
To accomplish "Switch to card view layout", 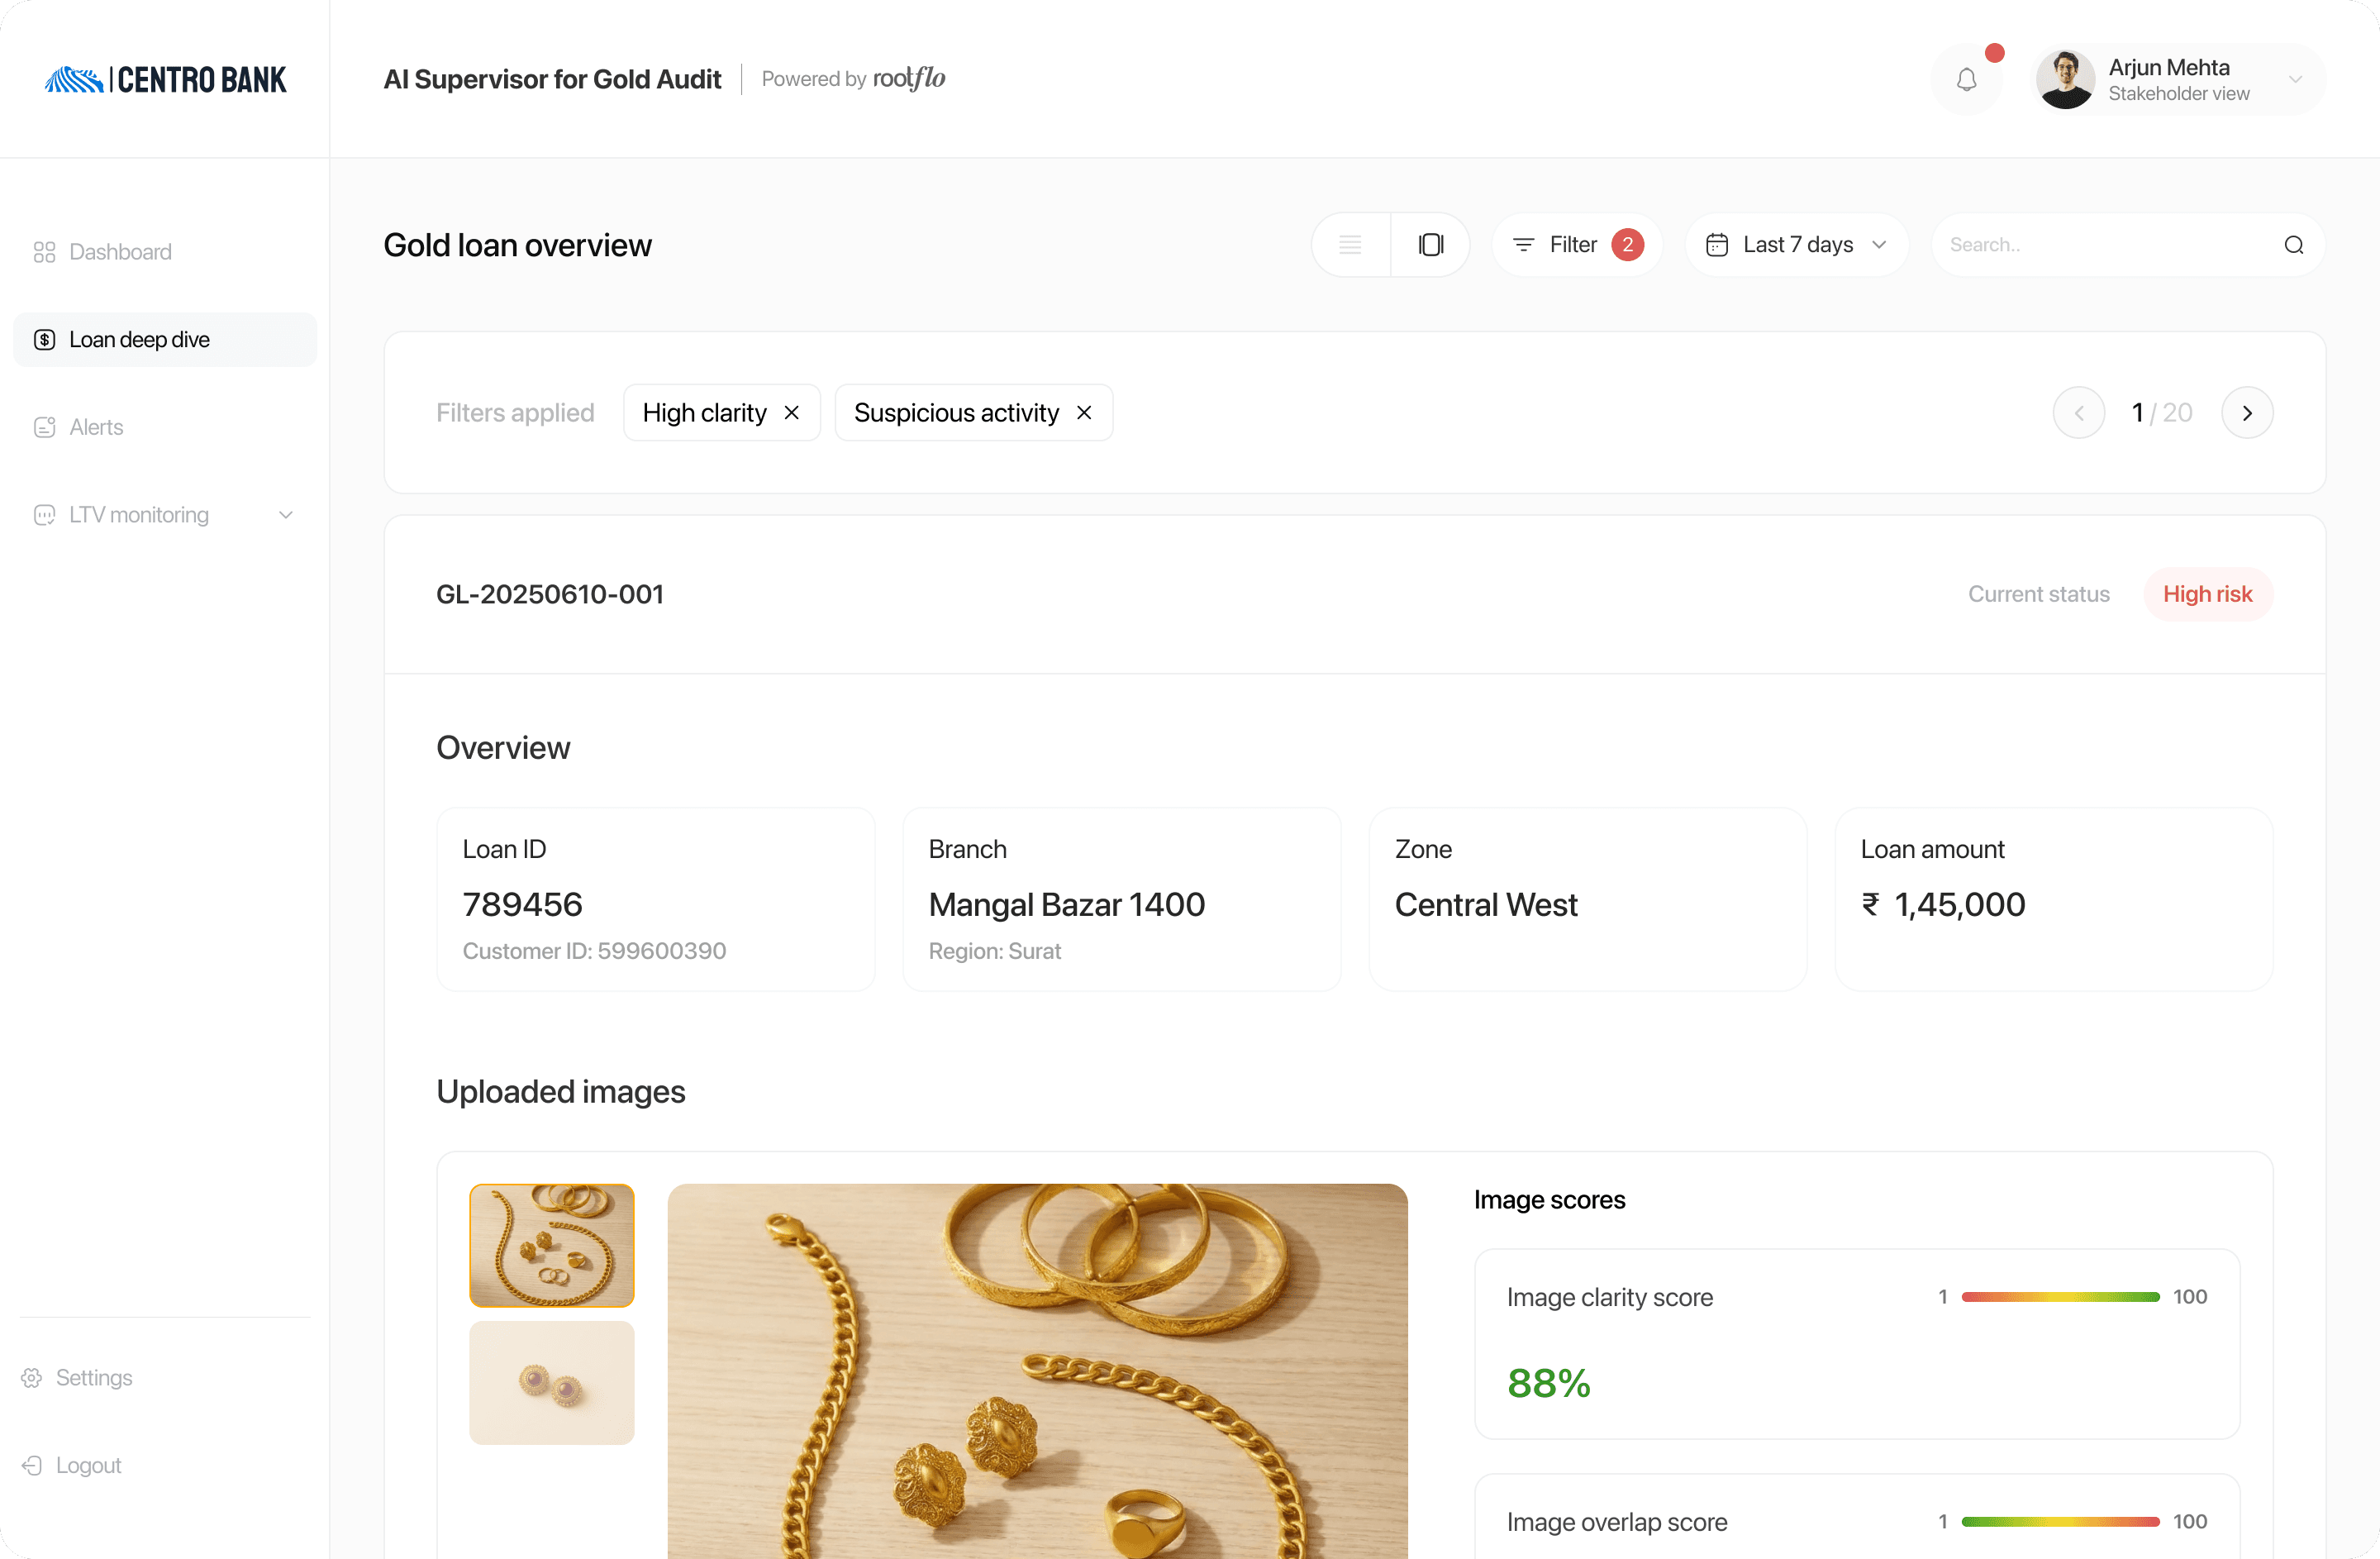I will (x=1430, y=245).
